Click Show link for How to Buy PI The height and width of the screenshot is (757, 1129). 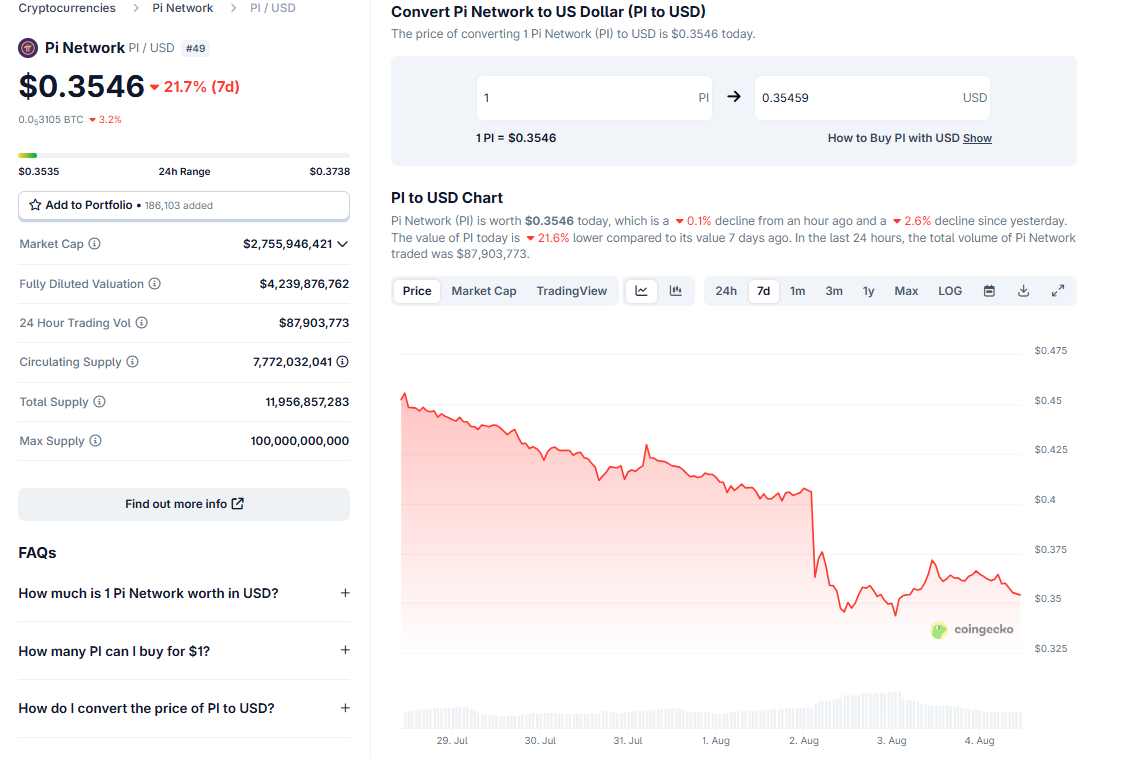pos(977,138)
